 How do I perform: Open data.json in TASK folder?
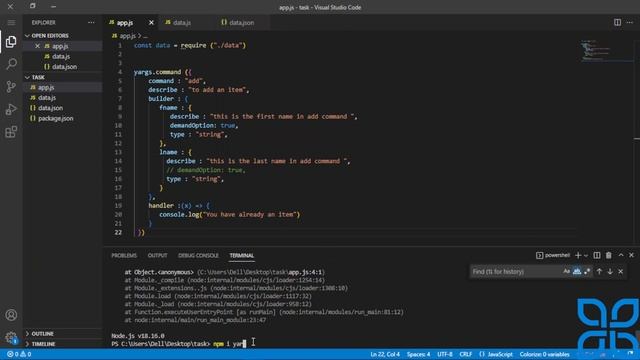(63, 108)
